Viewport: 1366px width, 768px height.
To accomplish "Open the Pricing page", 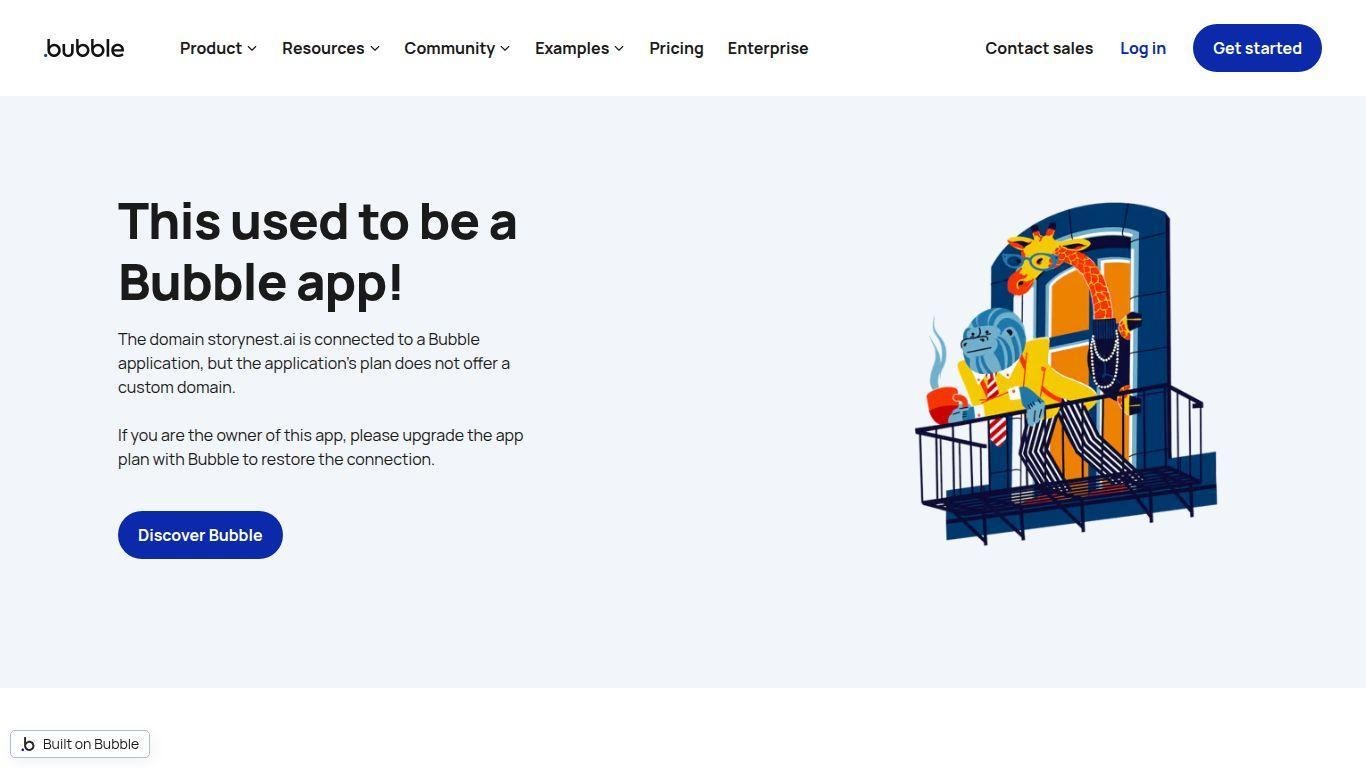I will pos(676,48).
